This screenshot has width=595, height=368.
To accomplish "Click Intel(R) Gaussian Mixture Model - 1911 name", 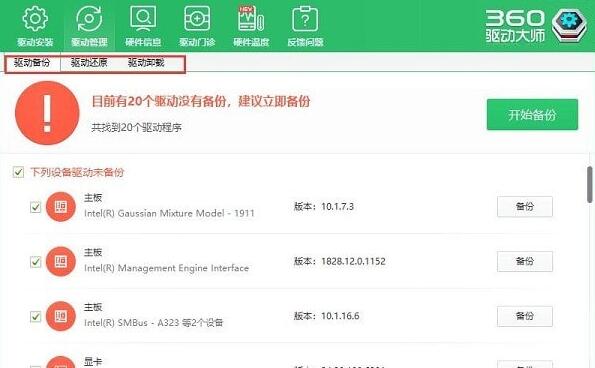I will tap(169, 214).
